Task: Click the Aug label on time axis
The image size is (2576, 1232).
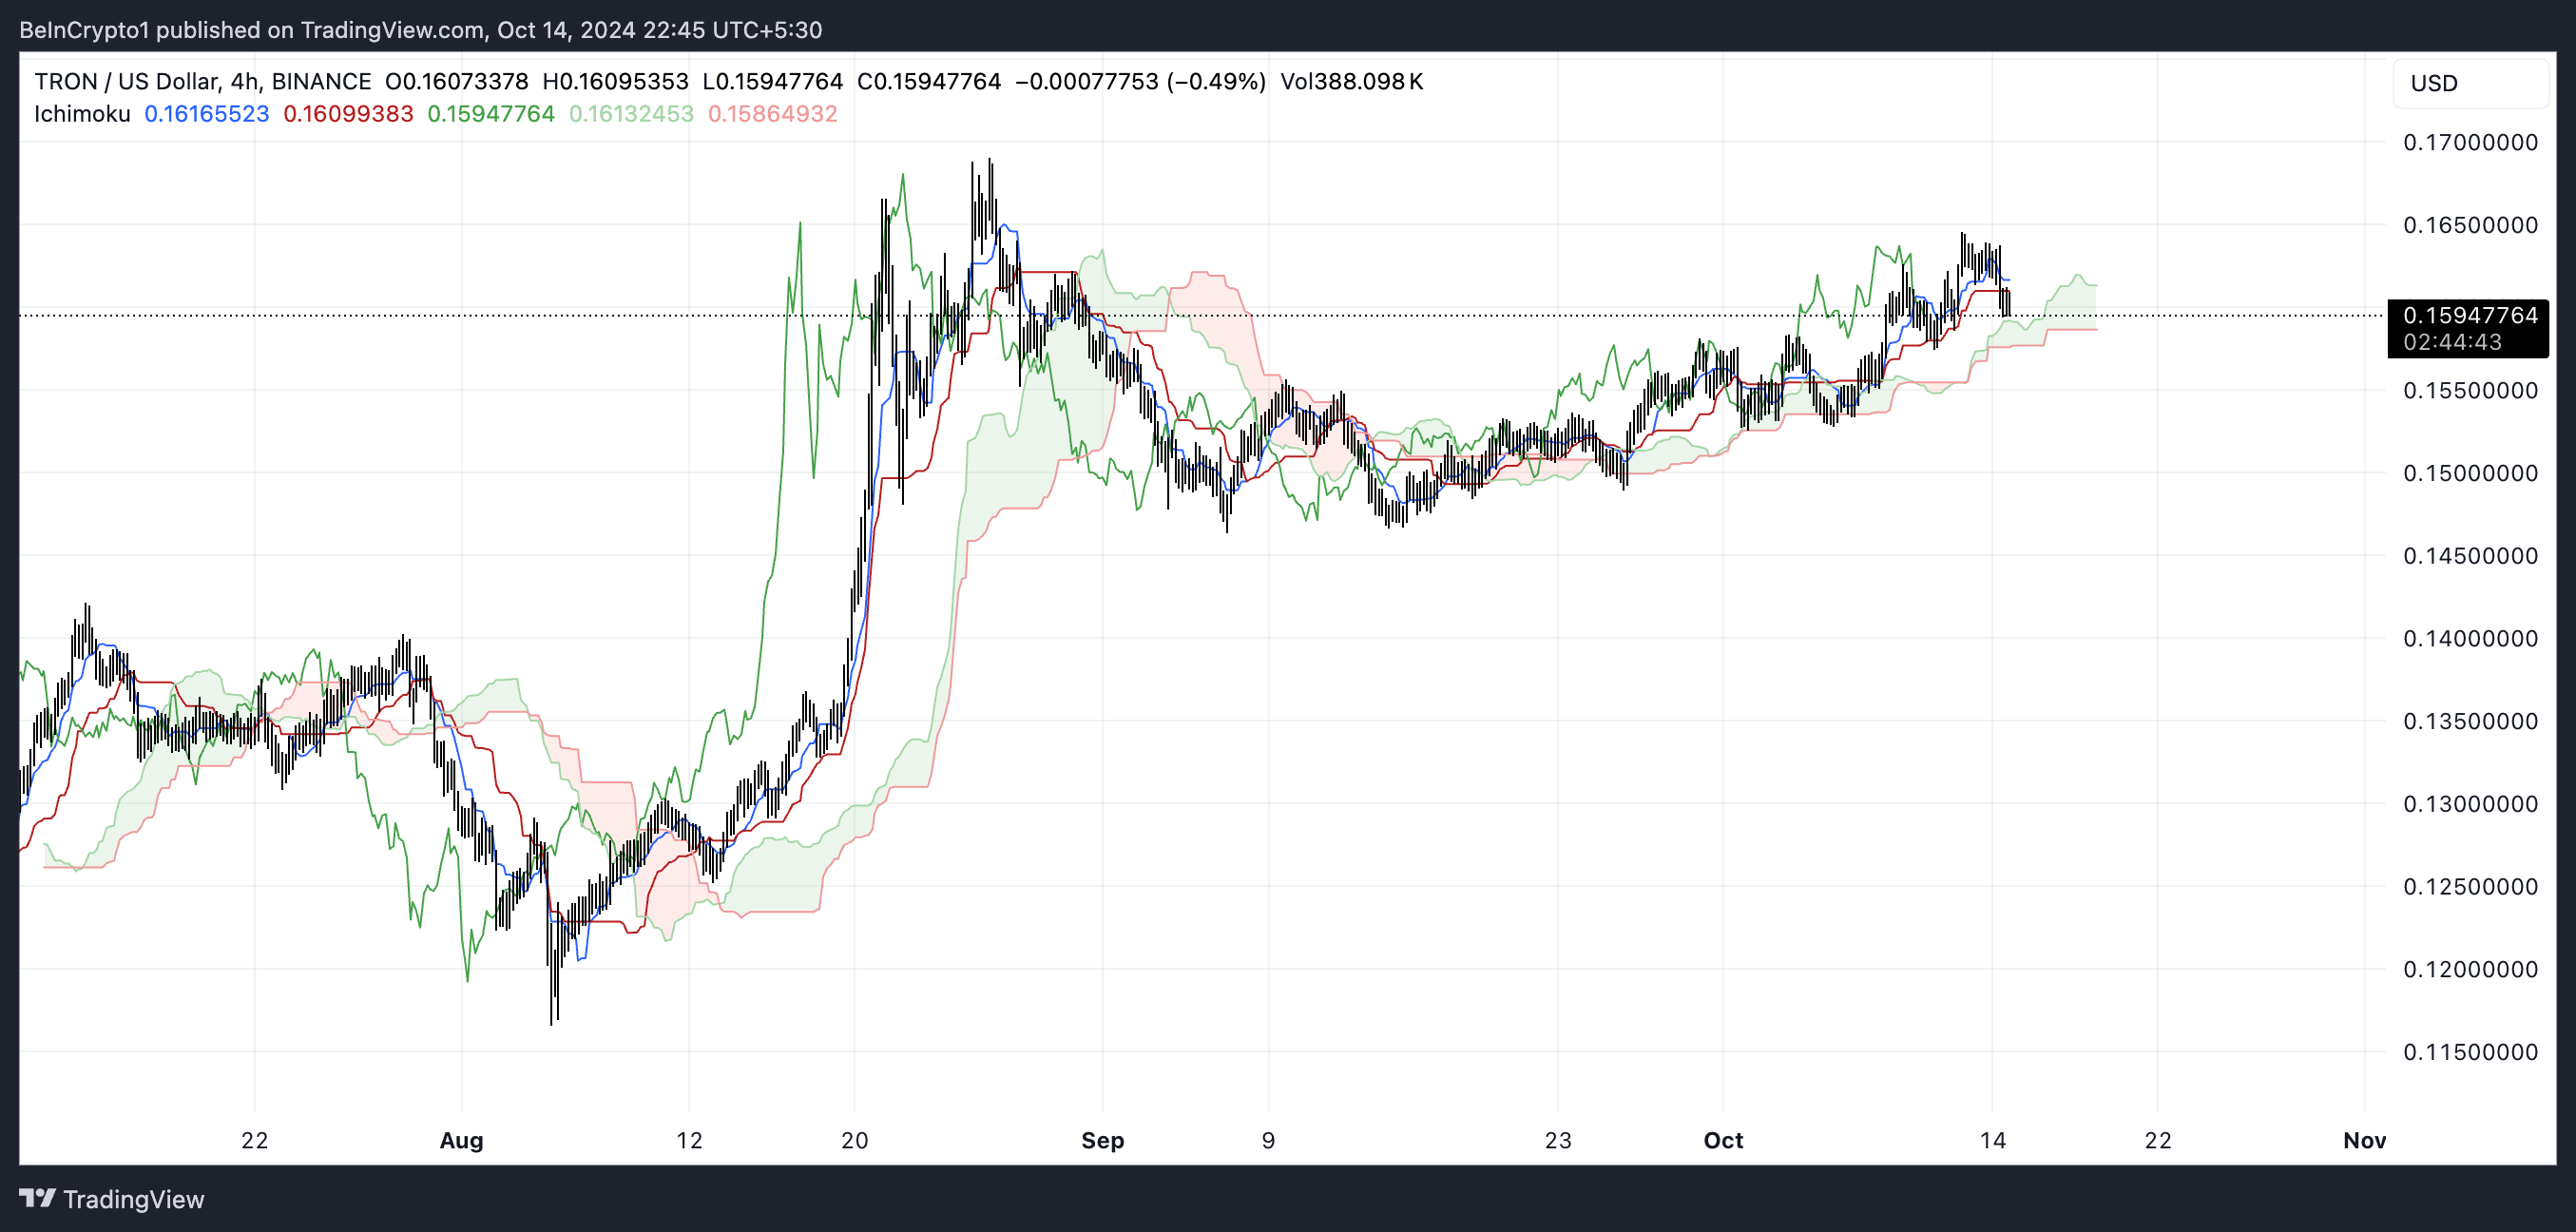Action: pyautogui.click(x=461, y=1140)
